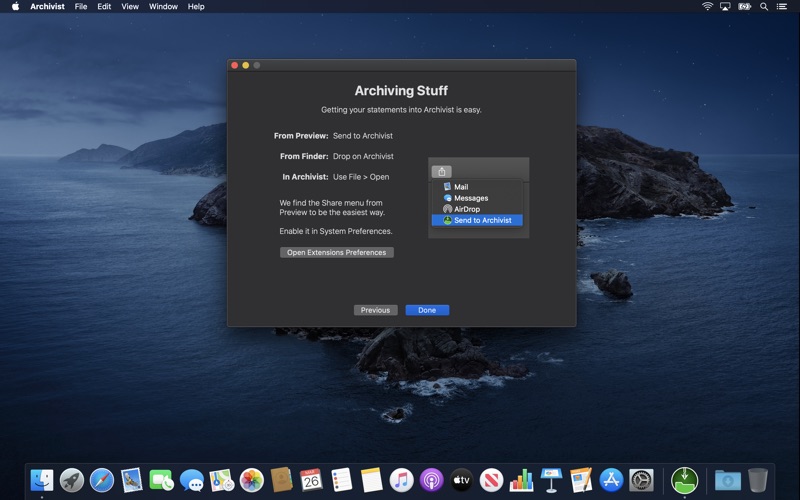
Task: Open Contacts book icon in Dock
Action: point(281,480)
